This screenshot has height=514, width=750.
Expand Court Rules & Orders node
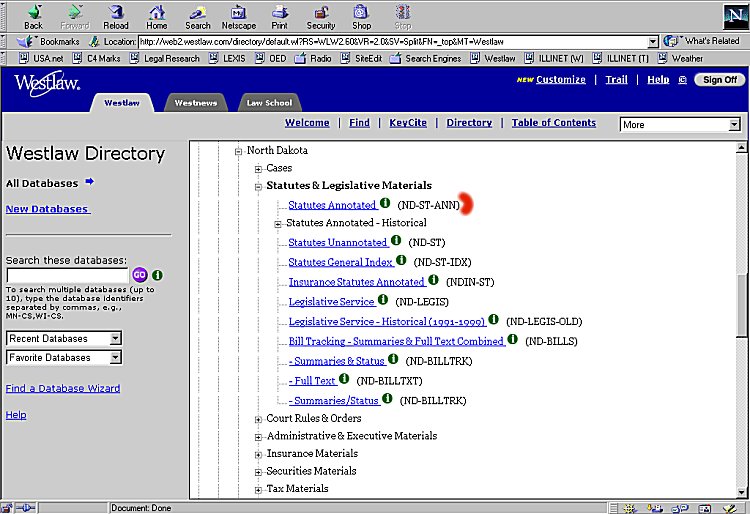[258, 419]
